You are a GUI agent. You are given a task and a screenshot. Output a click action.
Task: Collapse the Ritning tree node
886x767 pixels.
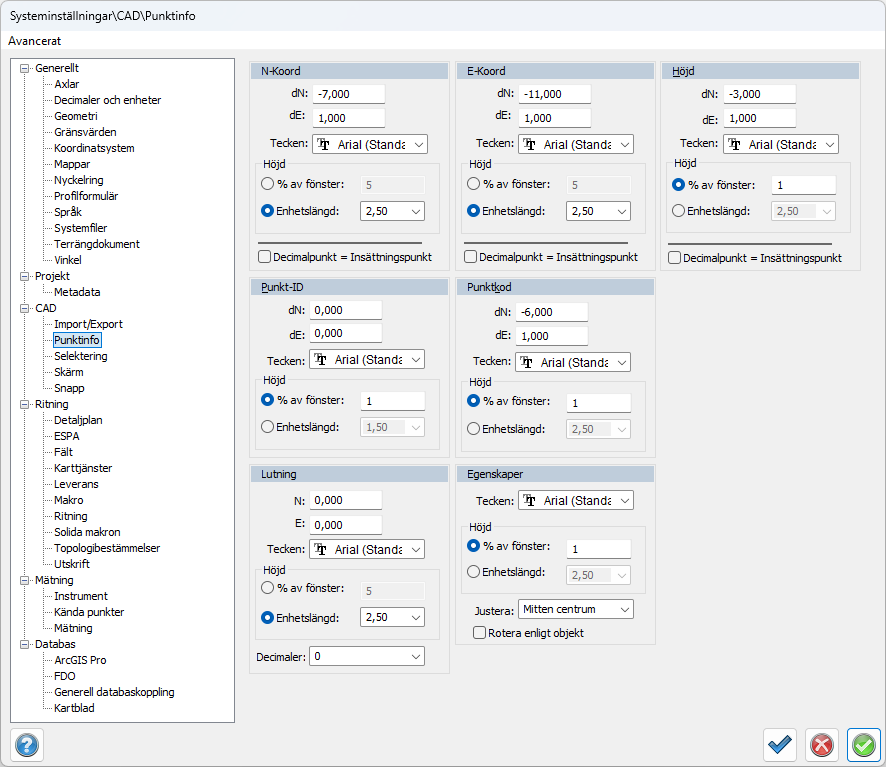click(x=25, y=404)
